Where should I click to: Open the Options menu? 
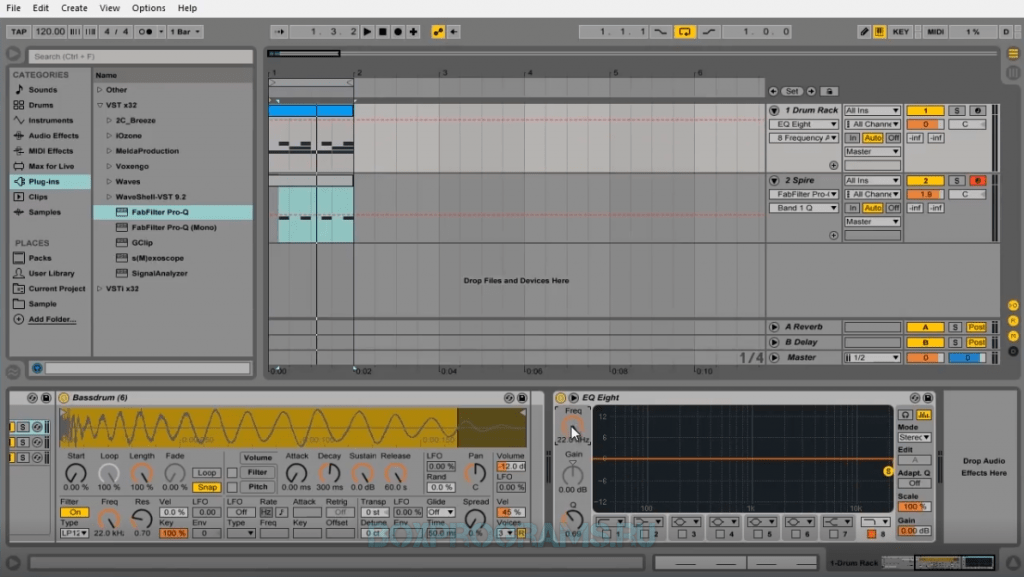point(149,8)
